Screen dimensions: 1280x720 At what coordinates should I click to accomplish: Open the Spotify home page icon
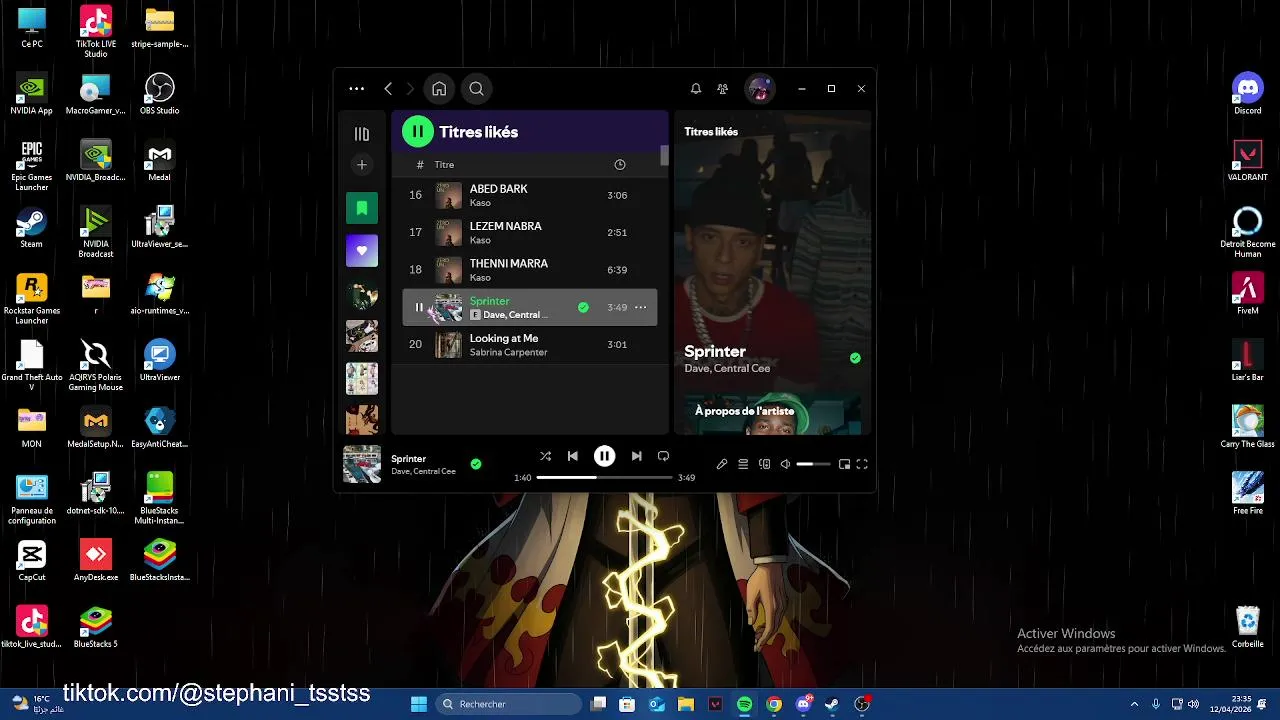tap(439, 89)
